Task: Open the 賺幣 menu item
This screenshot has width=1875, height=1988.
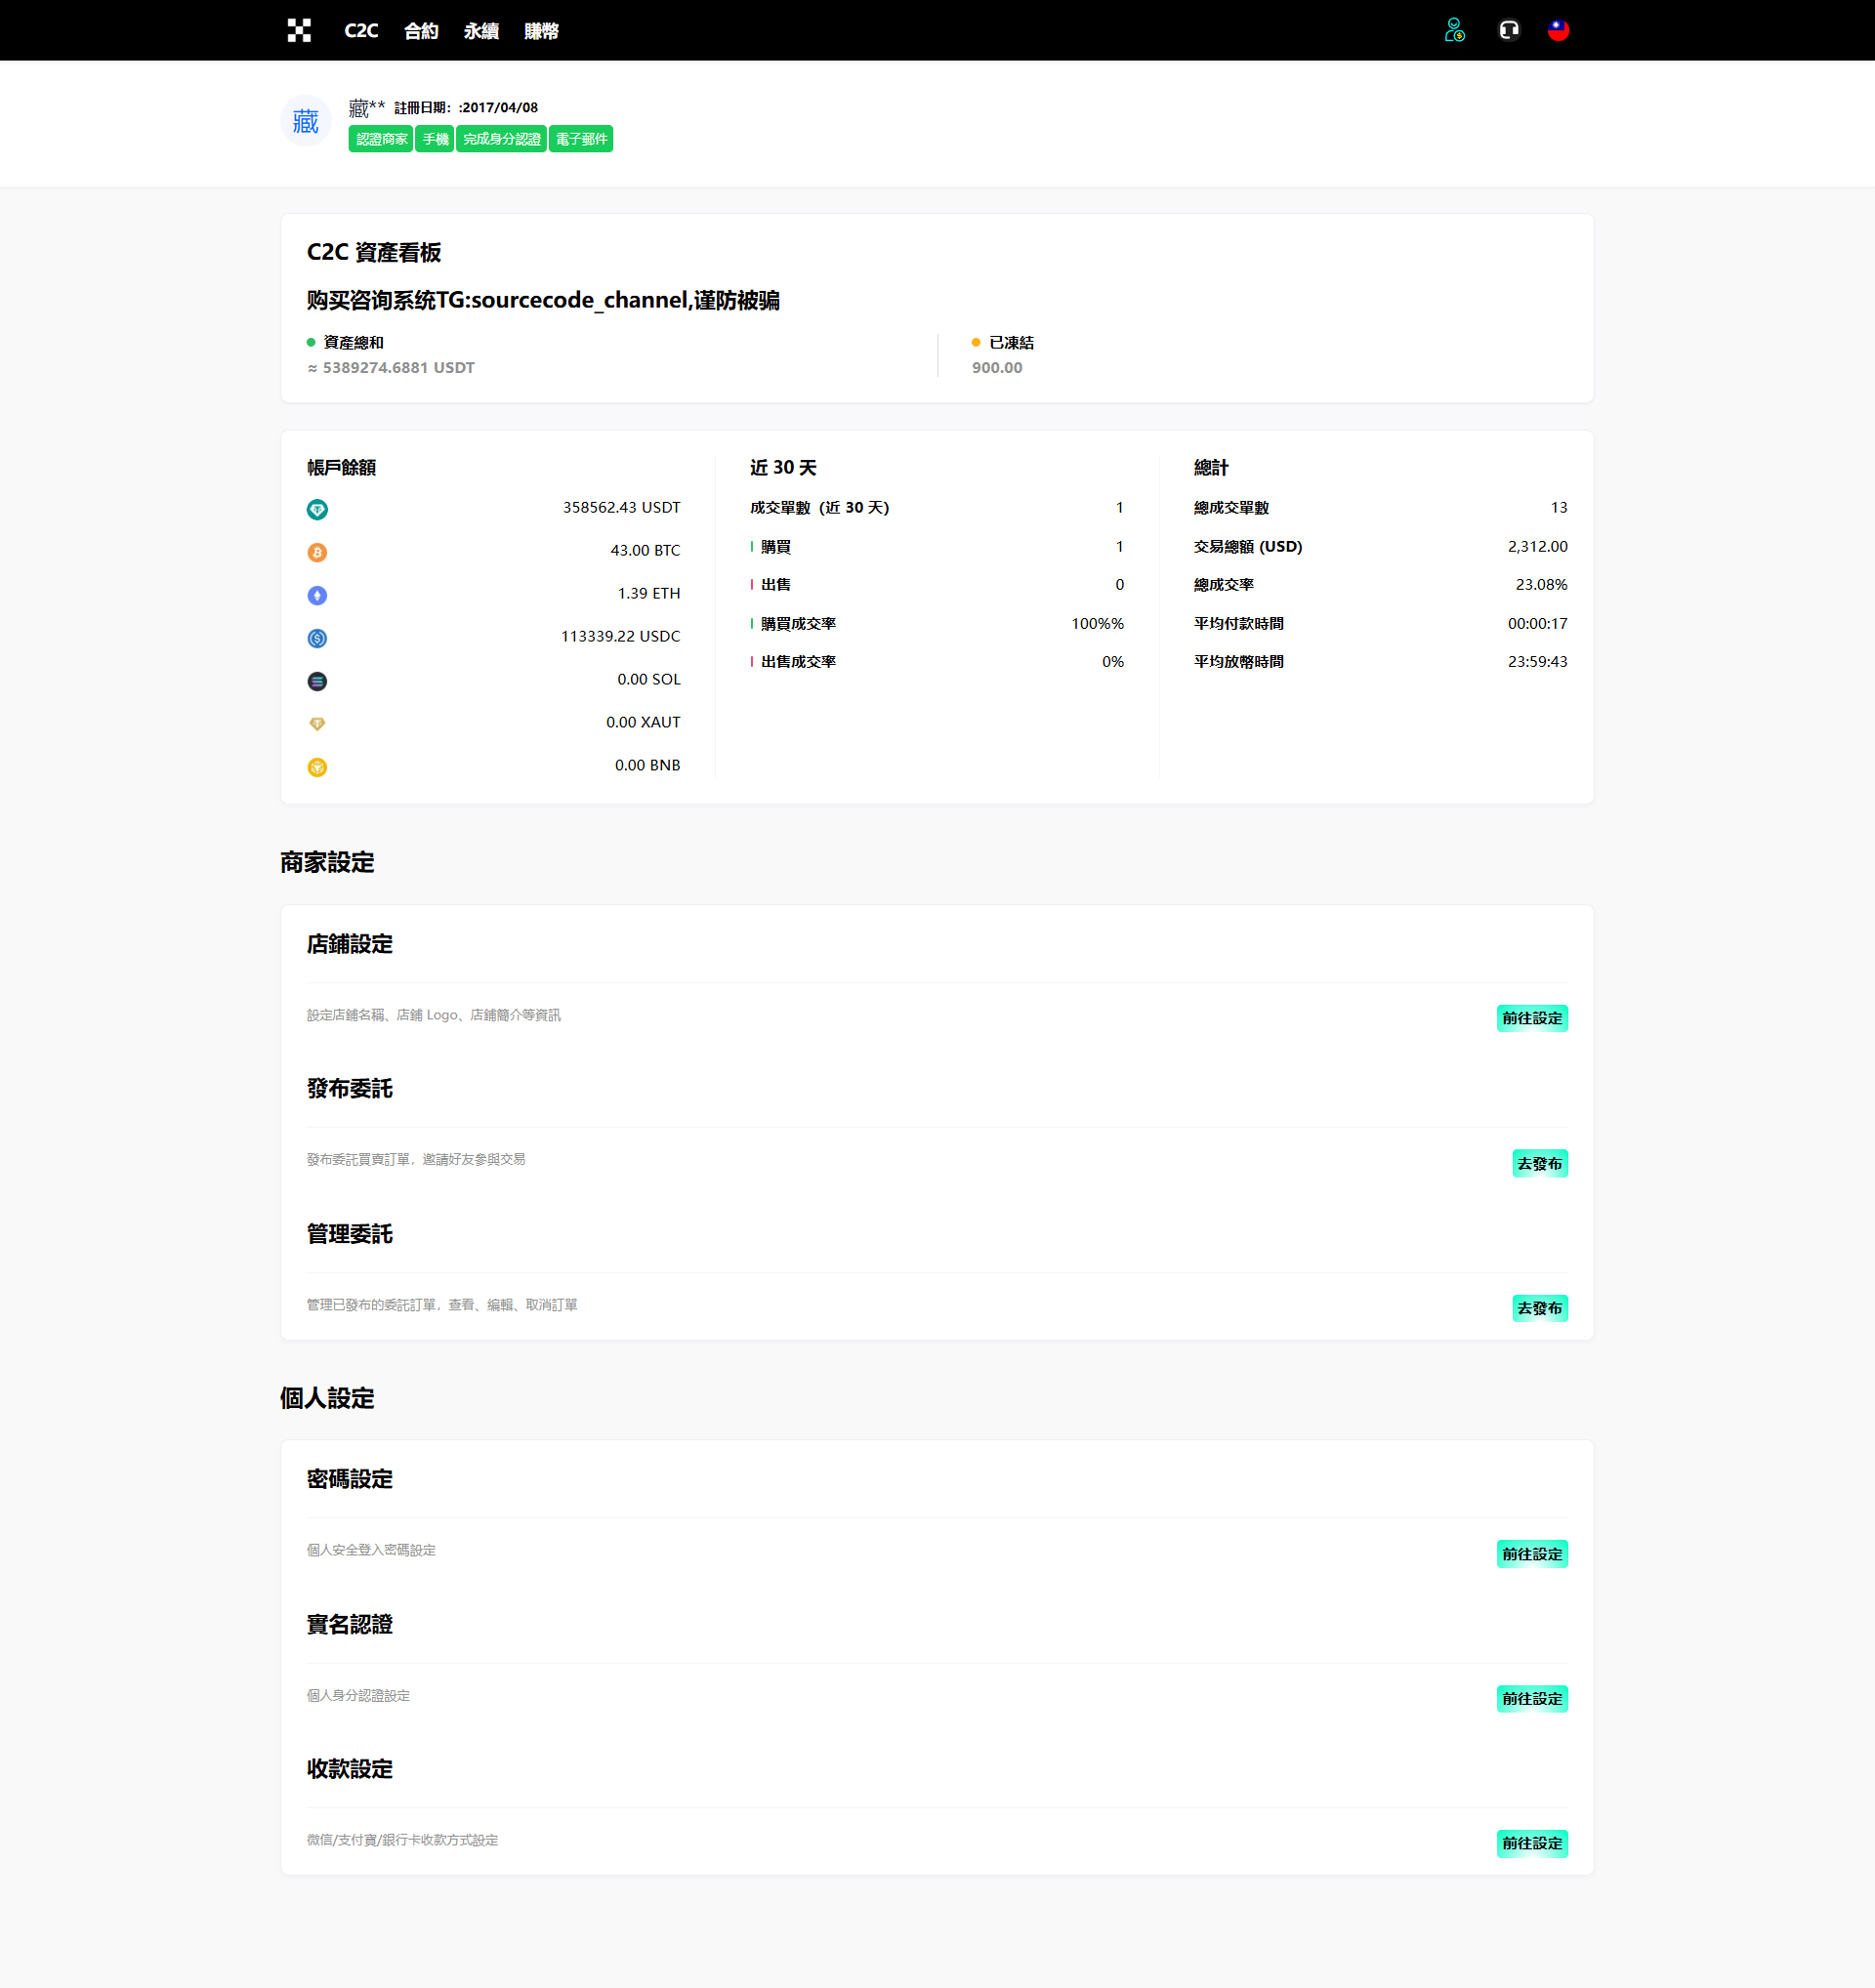Action: 541,31
